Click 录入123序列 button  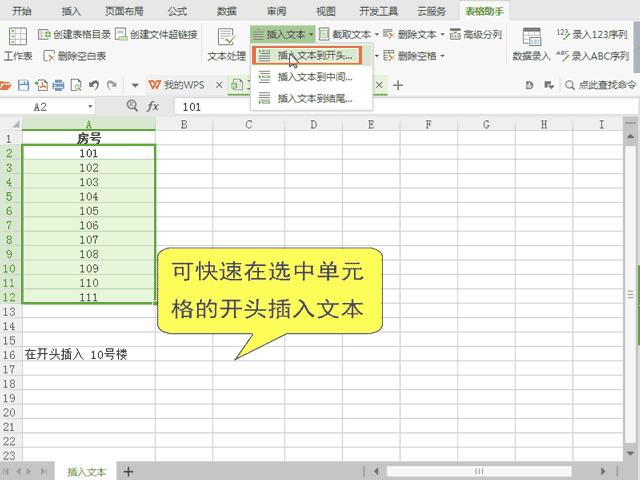(592, 34)
